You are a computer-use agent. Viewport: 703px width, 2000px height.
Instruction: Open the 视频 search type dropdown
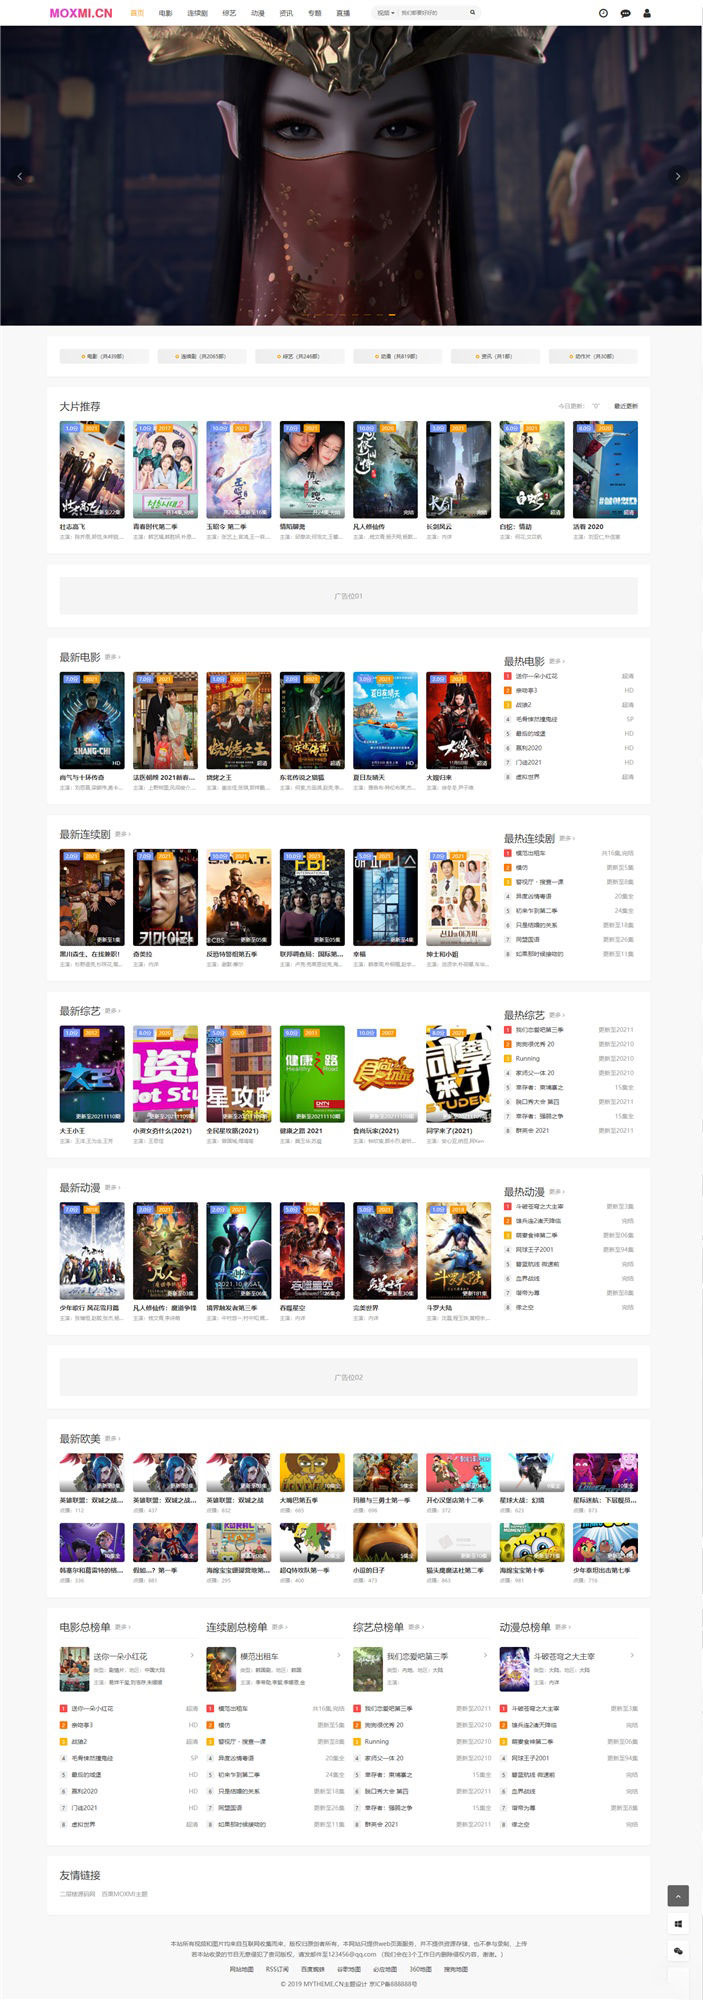(385, 13)
